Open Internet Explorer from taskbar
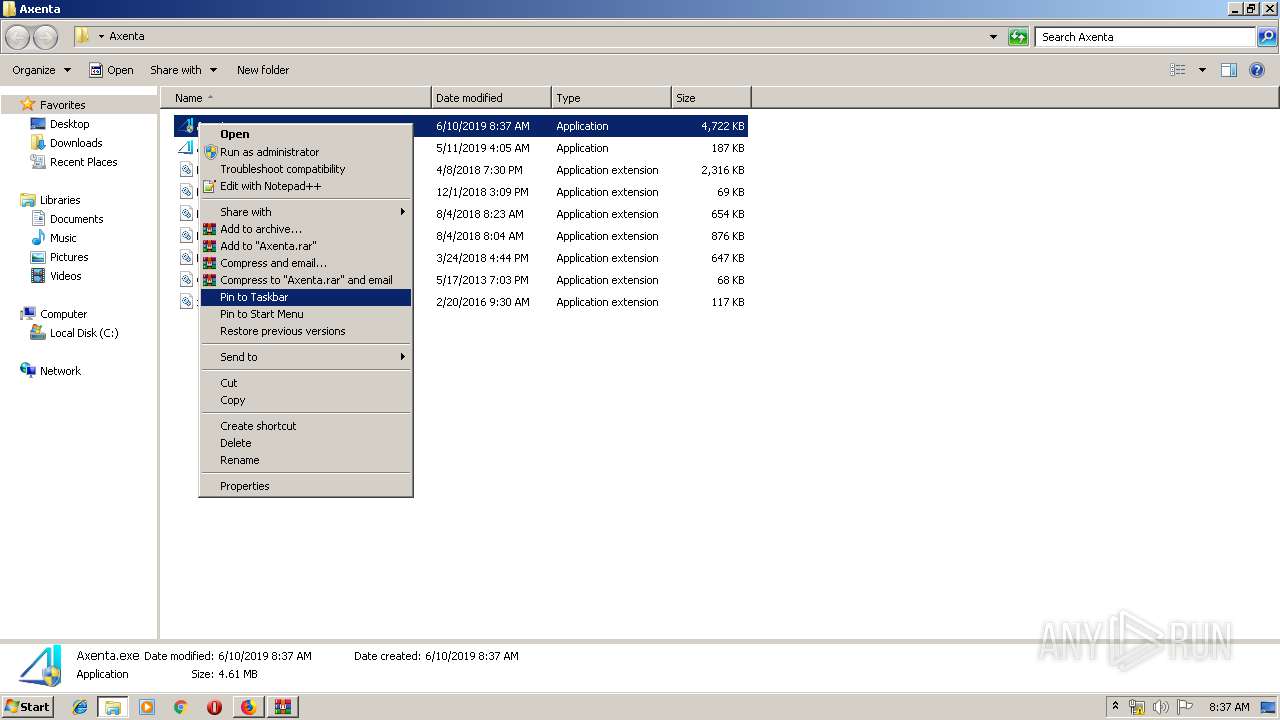The width and height of the screenshot is (1280, 720). (x=80, y=707)
